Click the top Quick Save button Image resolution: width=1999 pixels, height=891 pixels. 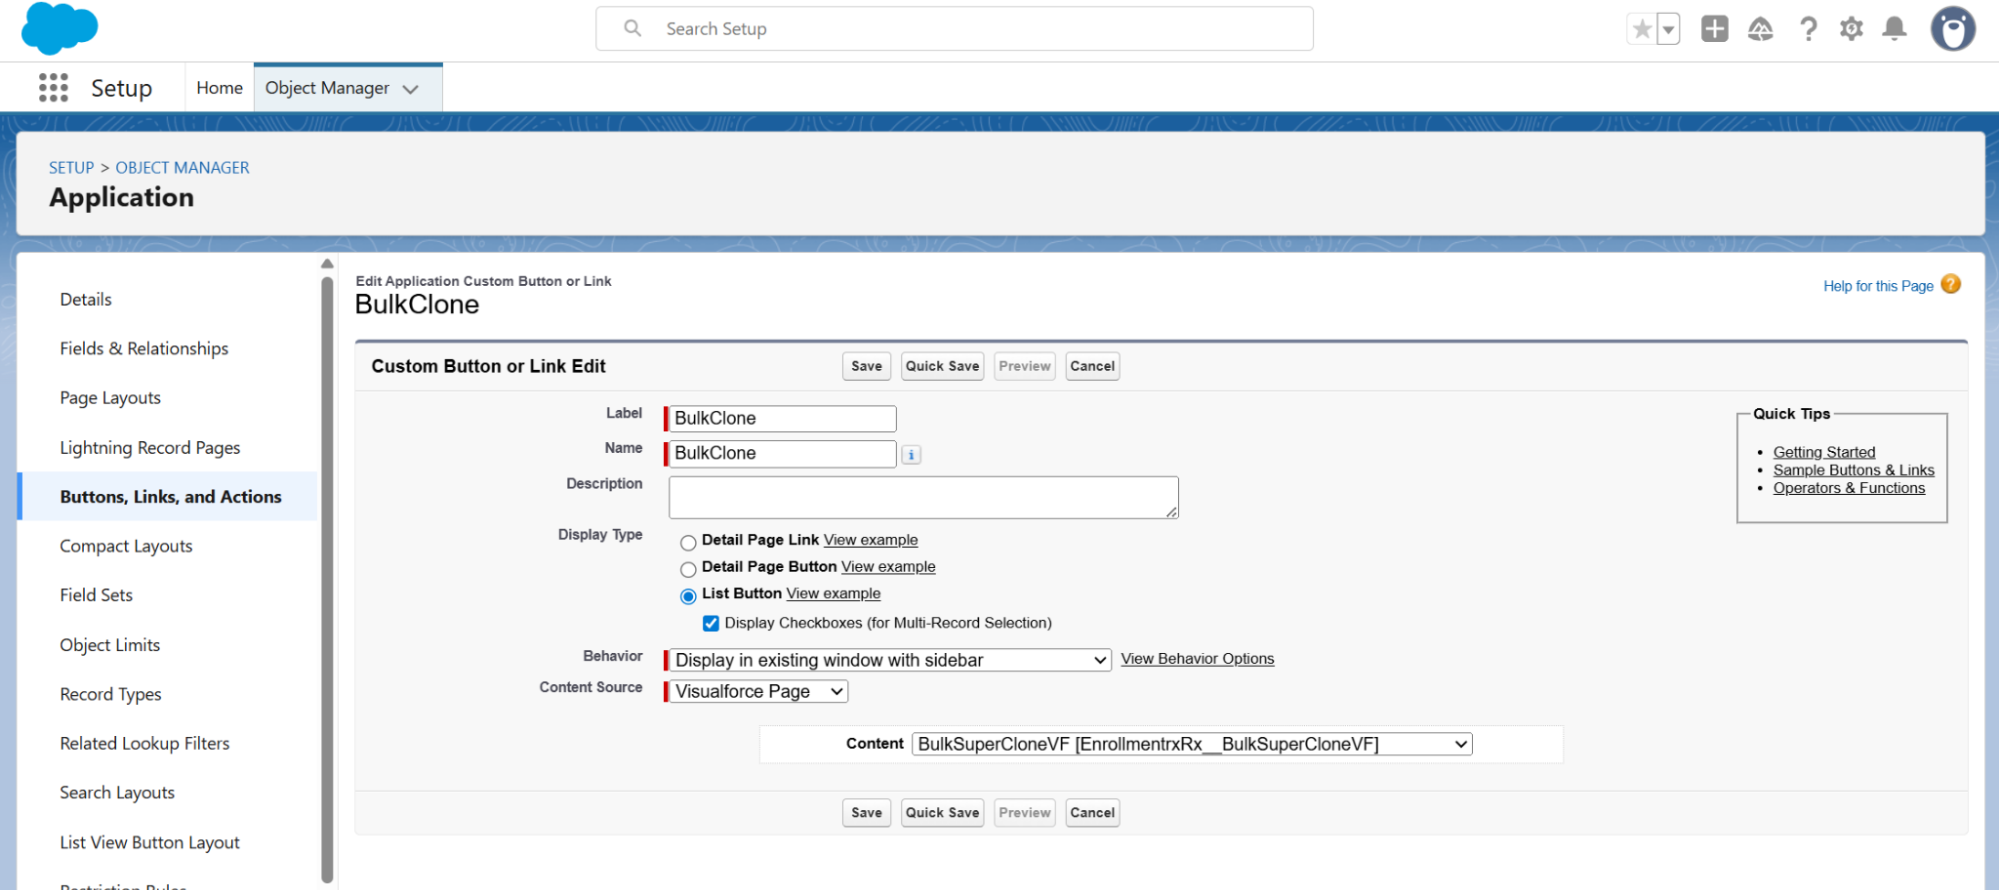coord(942,367)
